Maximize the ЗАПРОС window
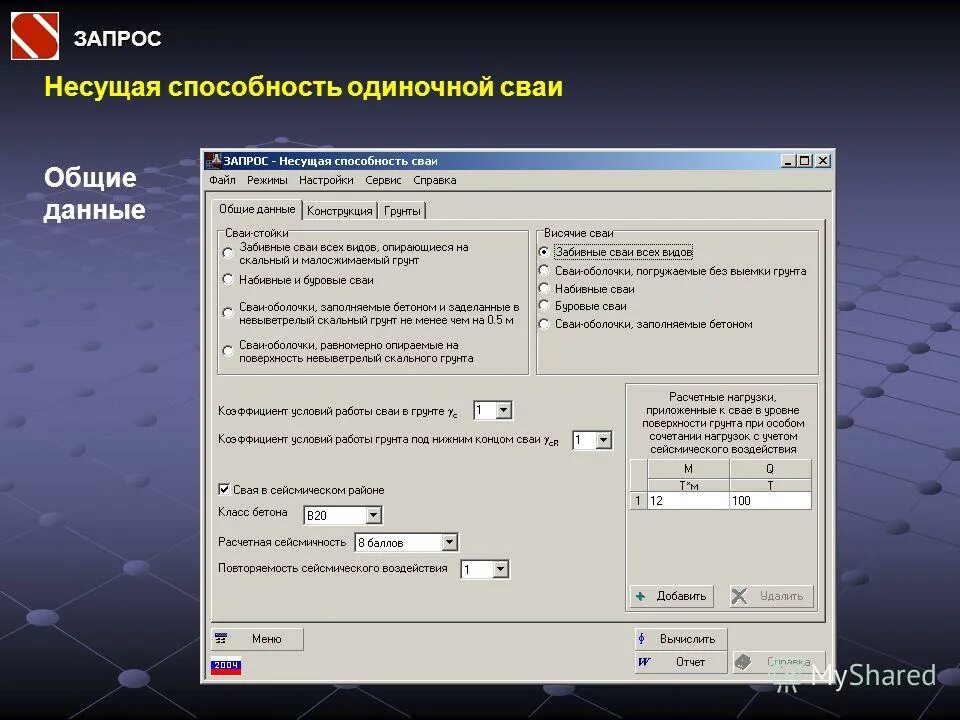The image size is (960, 720). 804,161
